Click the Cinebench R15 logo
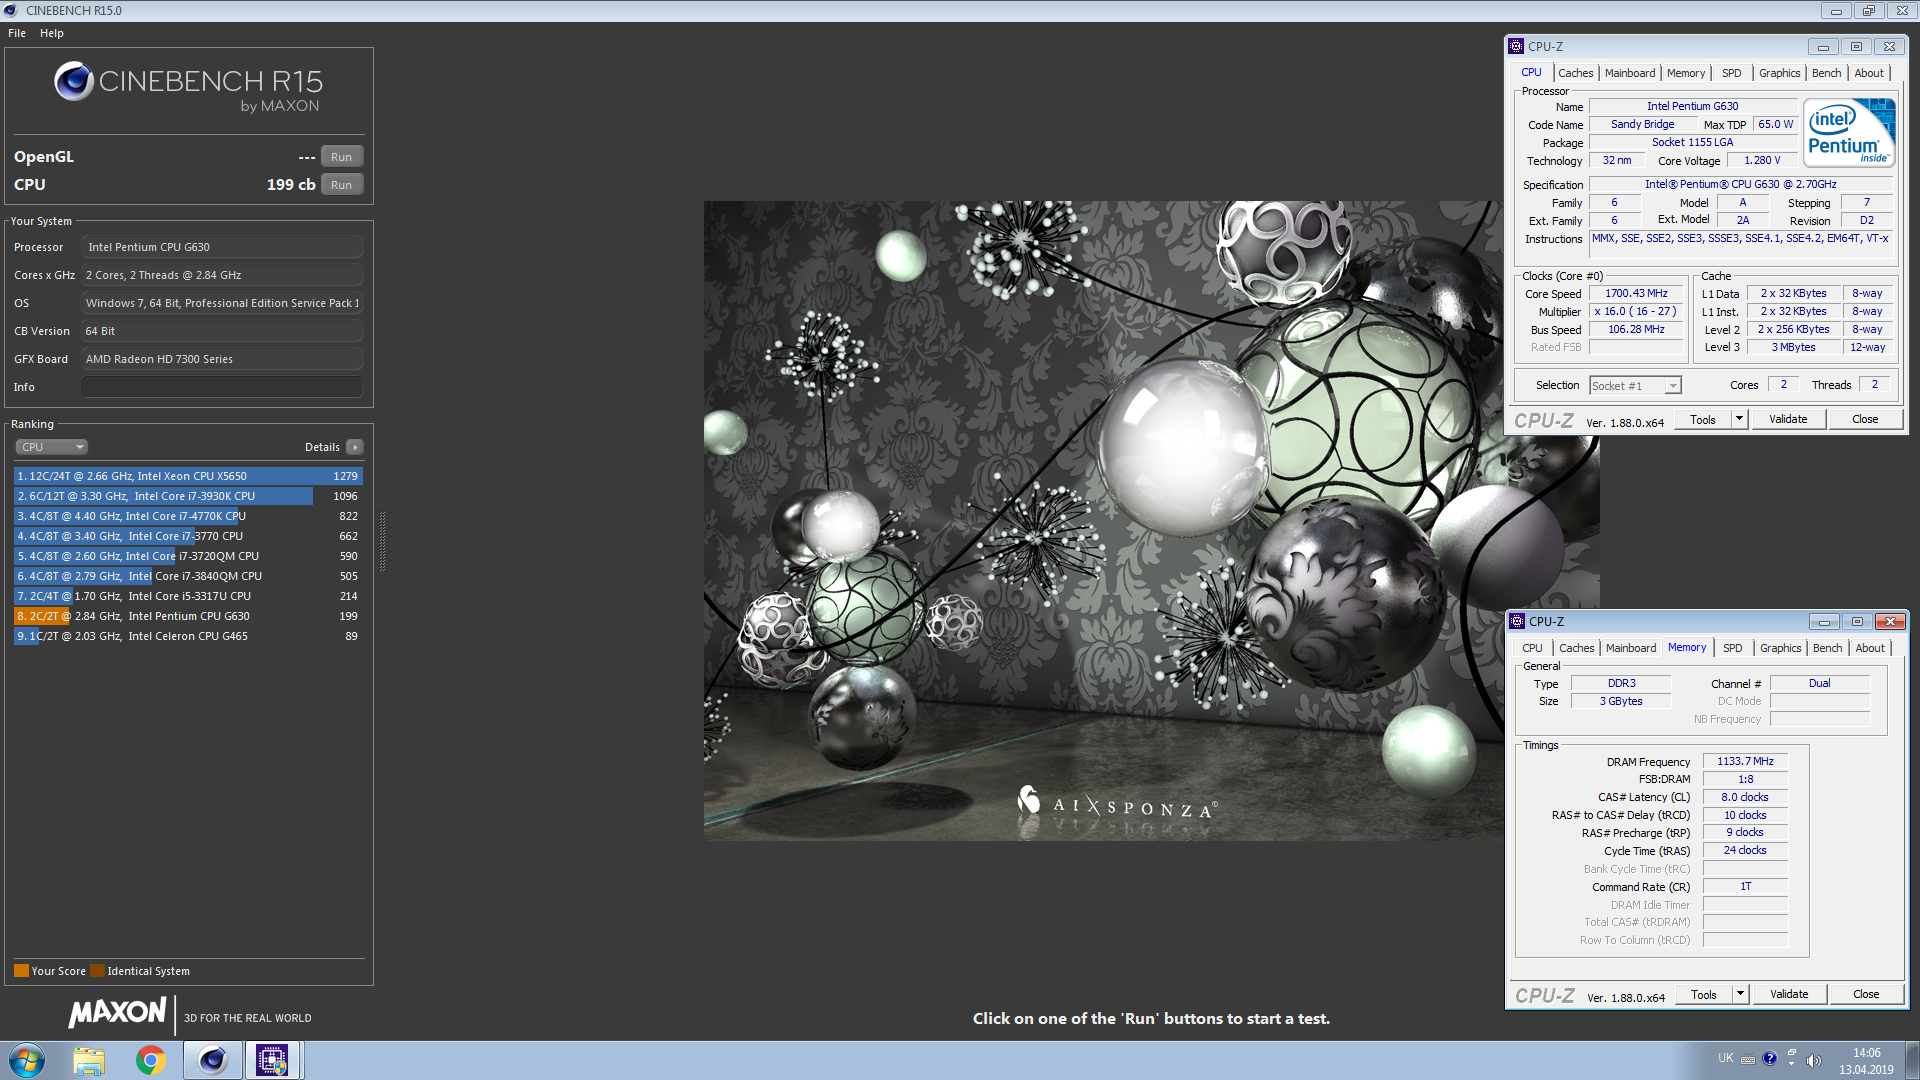 pos(189,87)
